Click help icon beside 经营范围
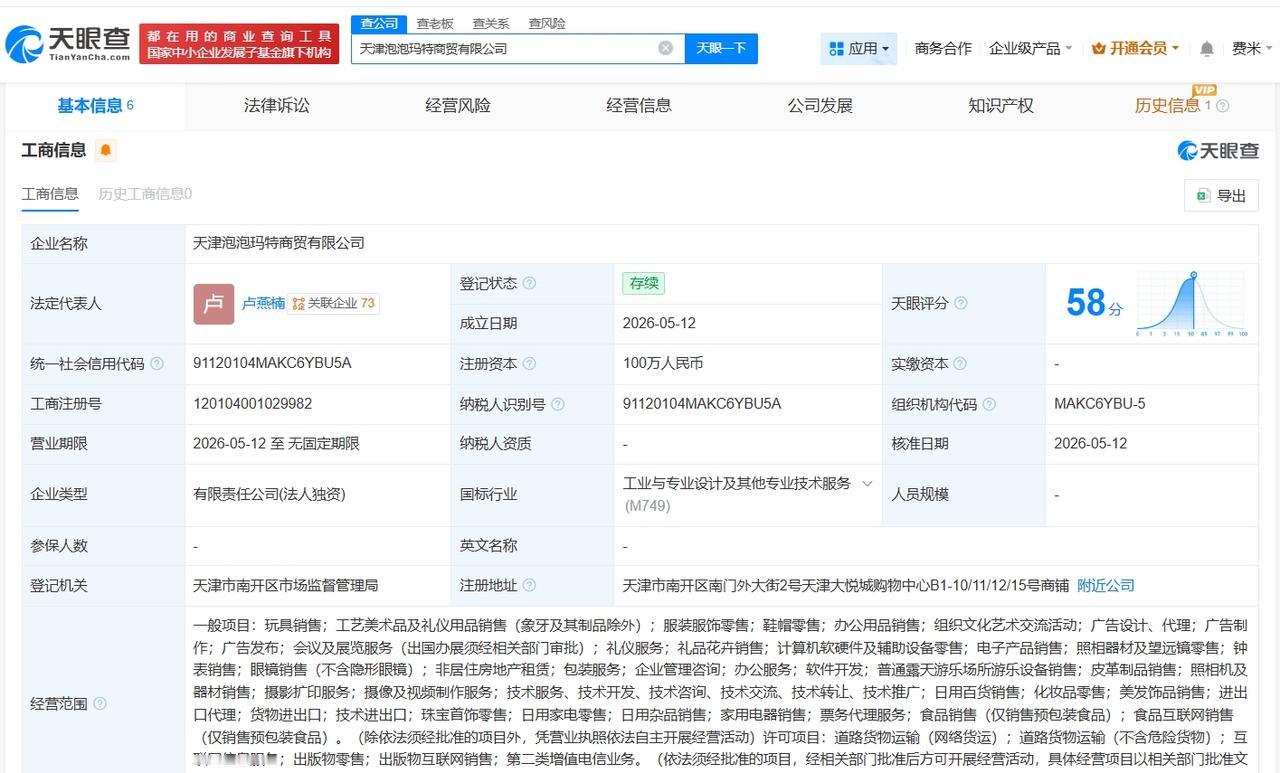 (x=100, y=704)
